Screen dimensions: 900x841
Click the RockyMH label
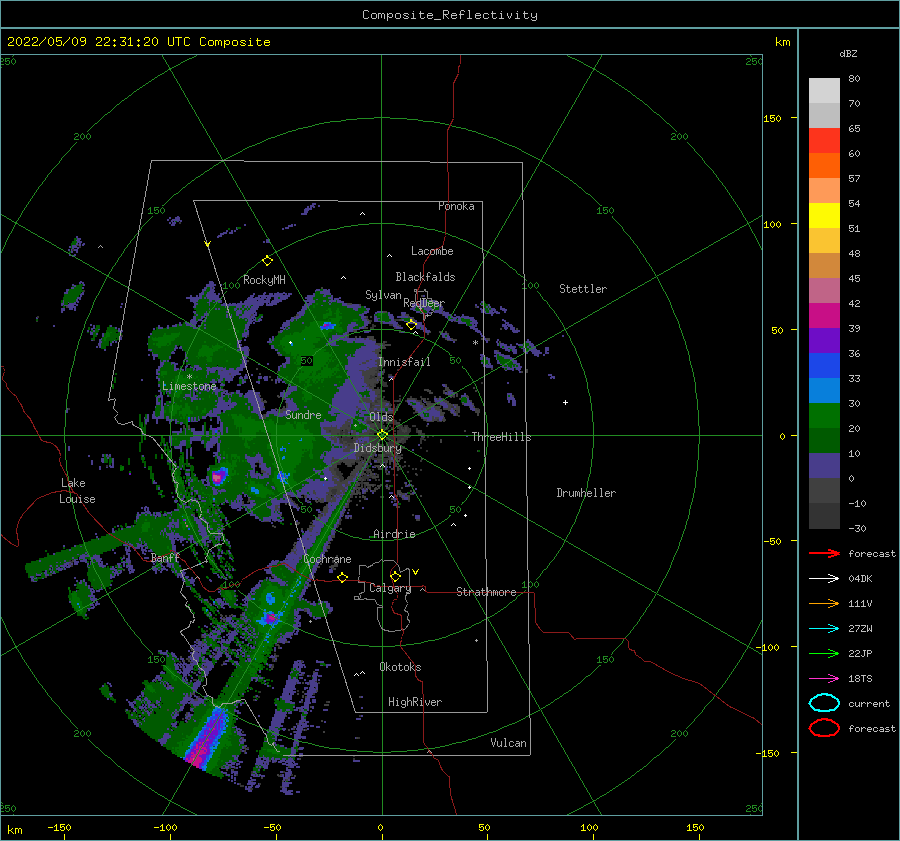click(264, 280)
